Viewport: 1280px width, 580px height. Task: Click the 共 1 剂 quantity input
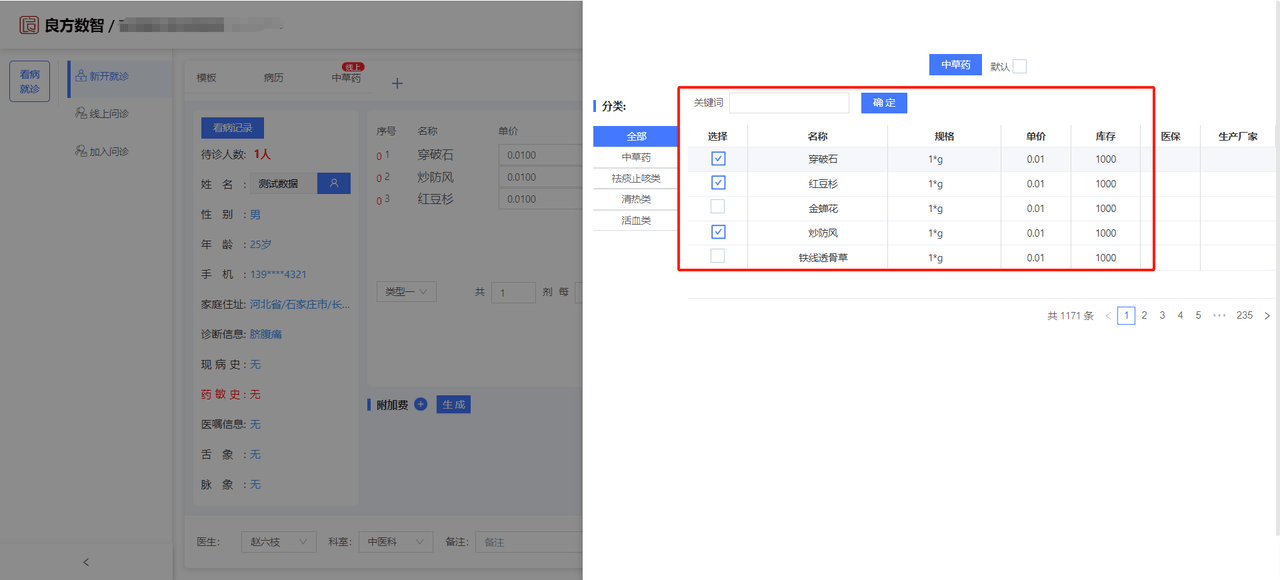coord(513,292)
